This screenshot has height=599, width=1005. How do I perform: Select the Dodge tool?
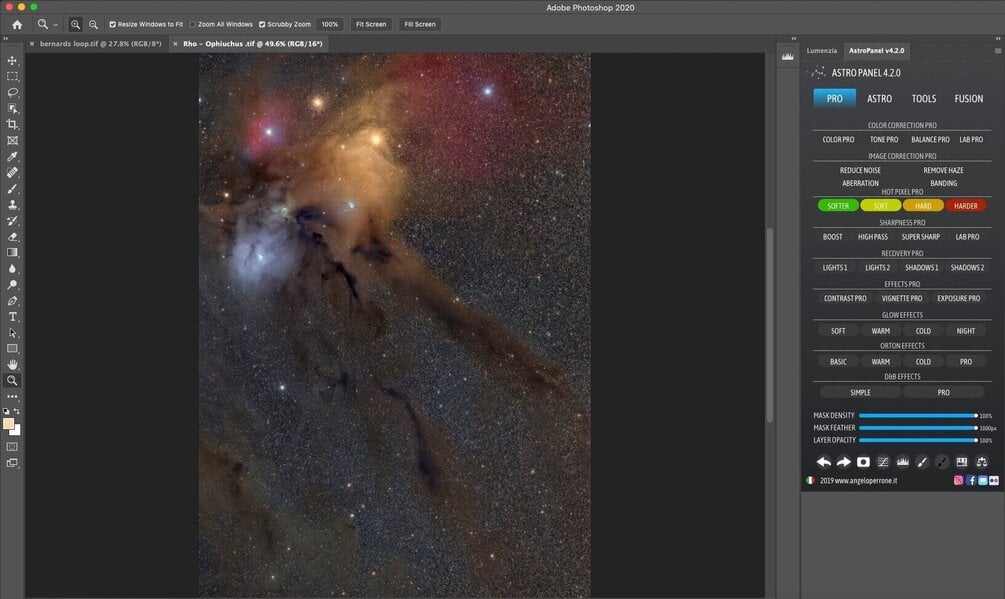coord(12,284)
